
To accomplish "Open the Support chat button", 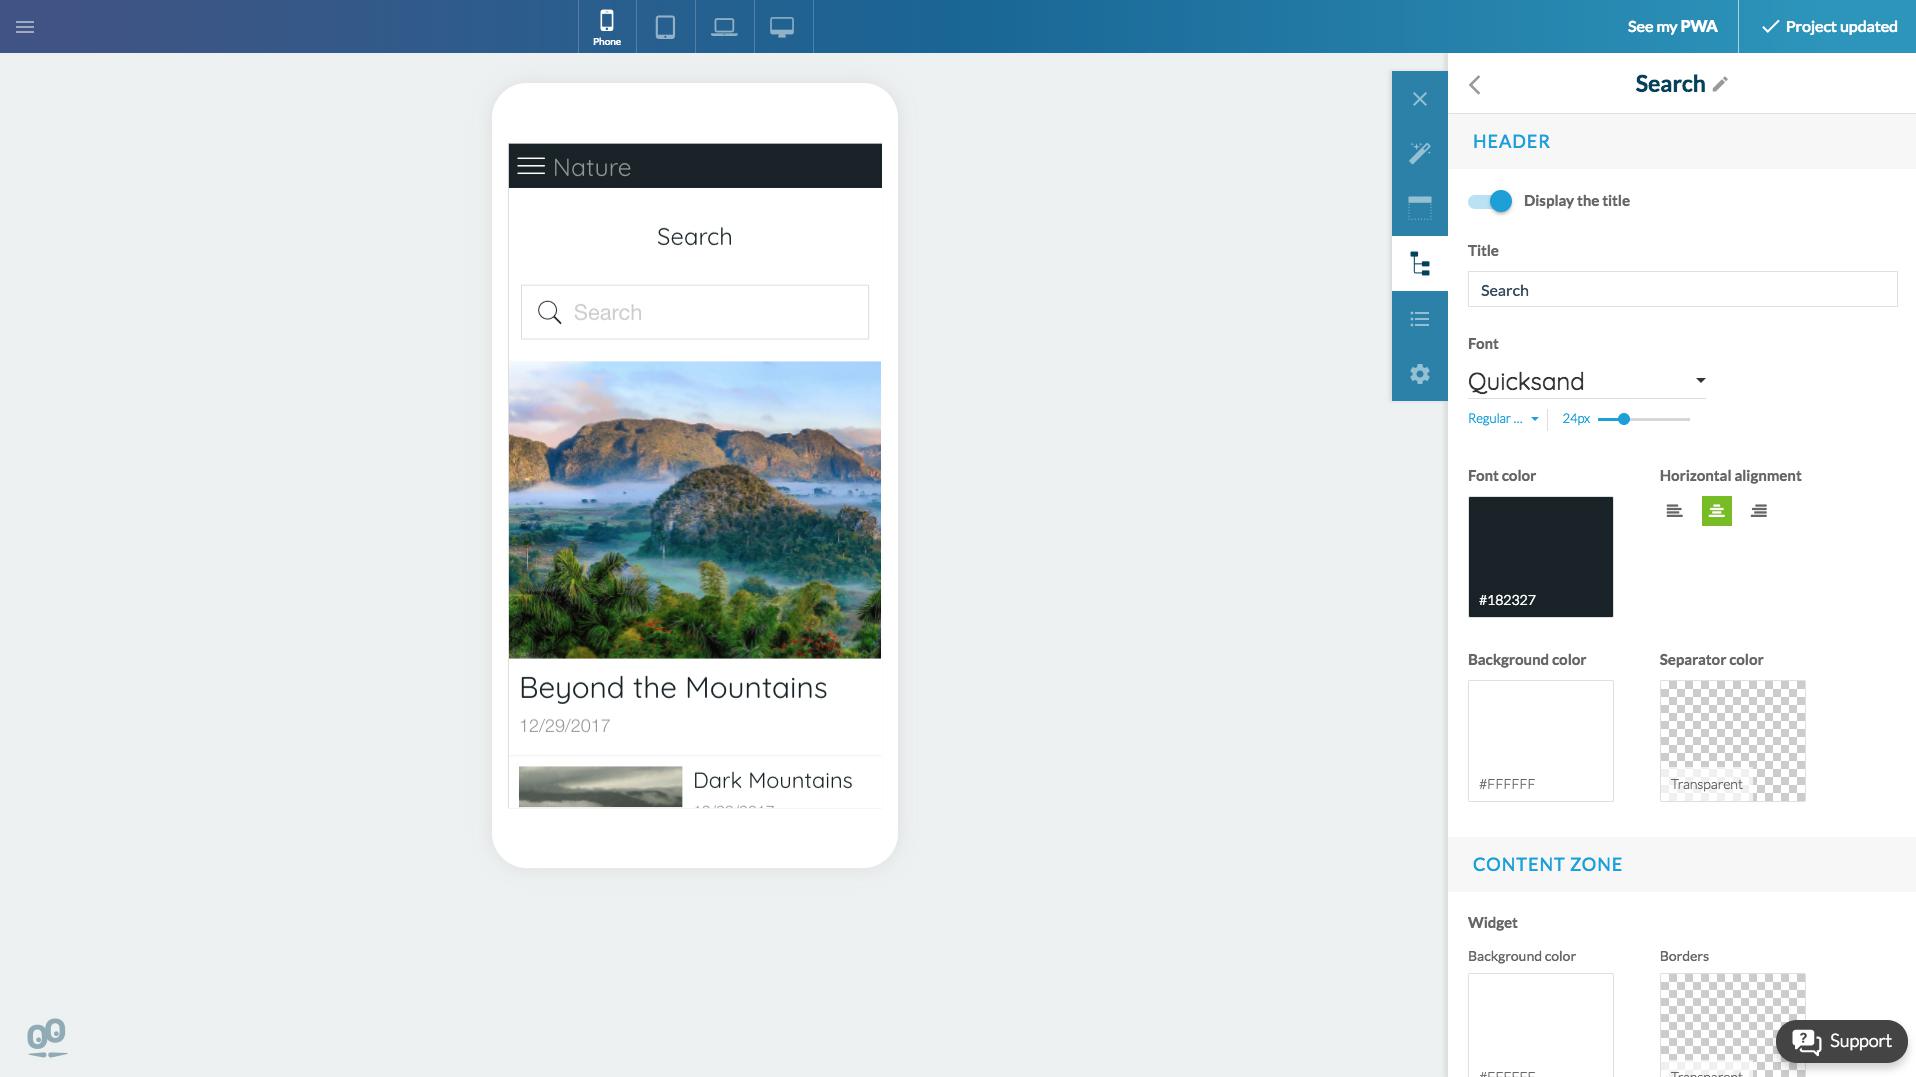I will point(1841,1041).
